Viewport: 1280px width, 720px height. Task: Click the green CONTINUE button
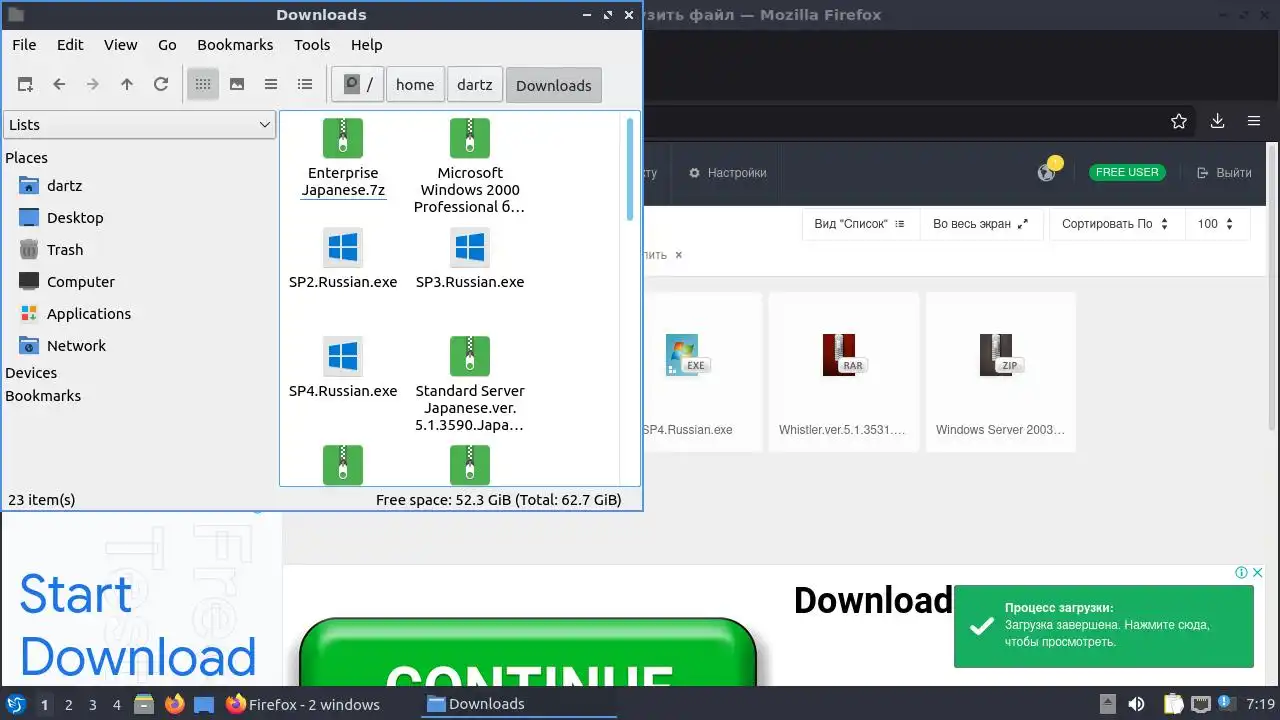coord(528,652)
